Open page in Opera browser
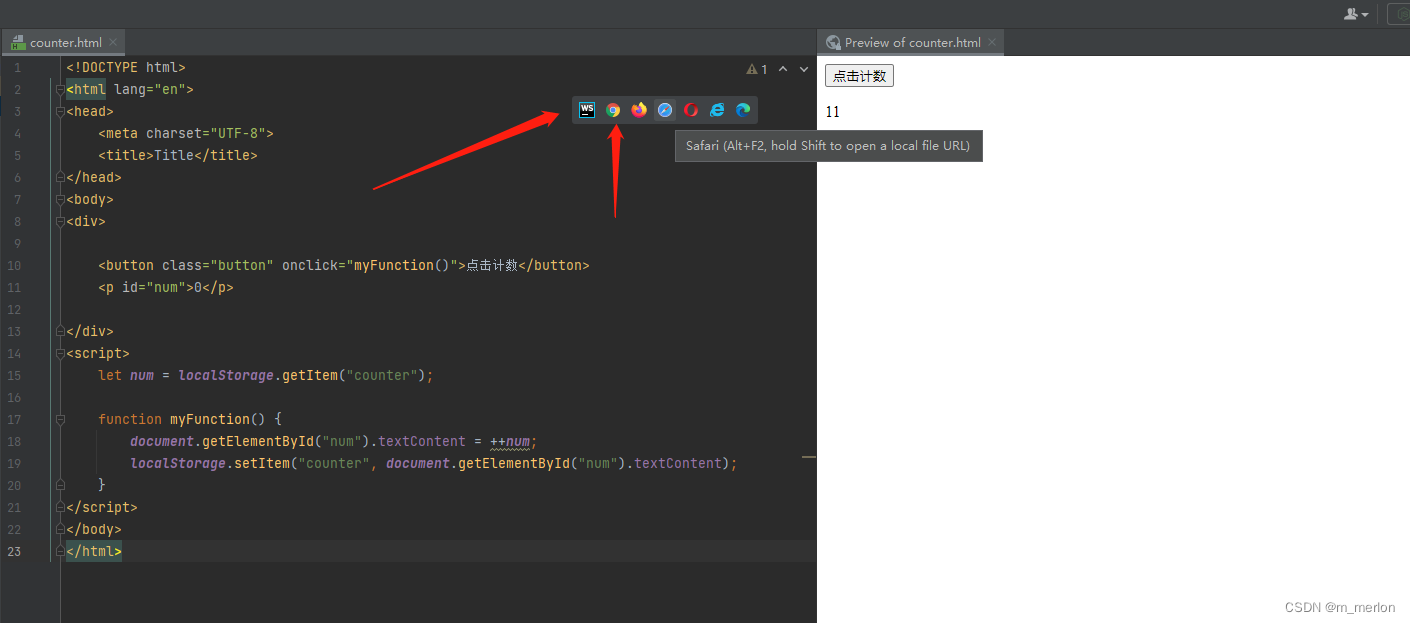 [691, 110]
